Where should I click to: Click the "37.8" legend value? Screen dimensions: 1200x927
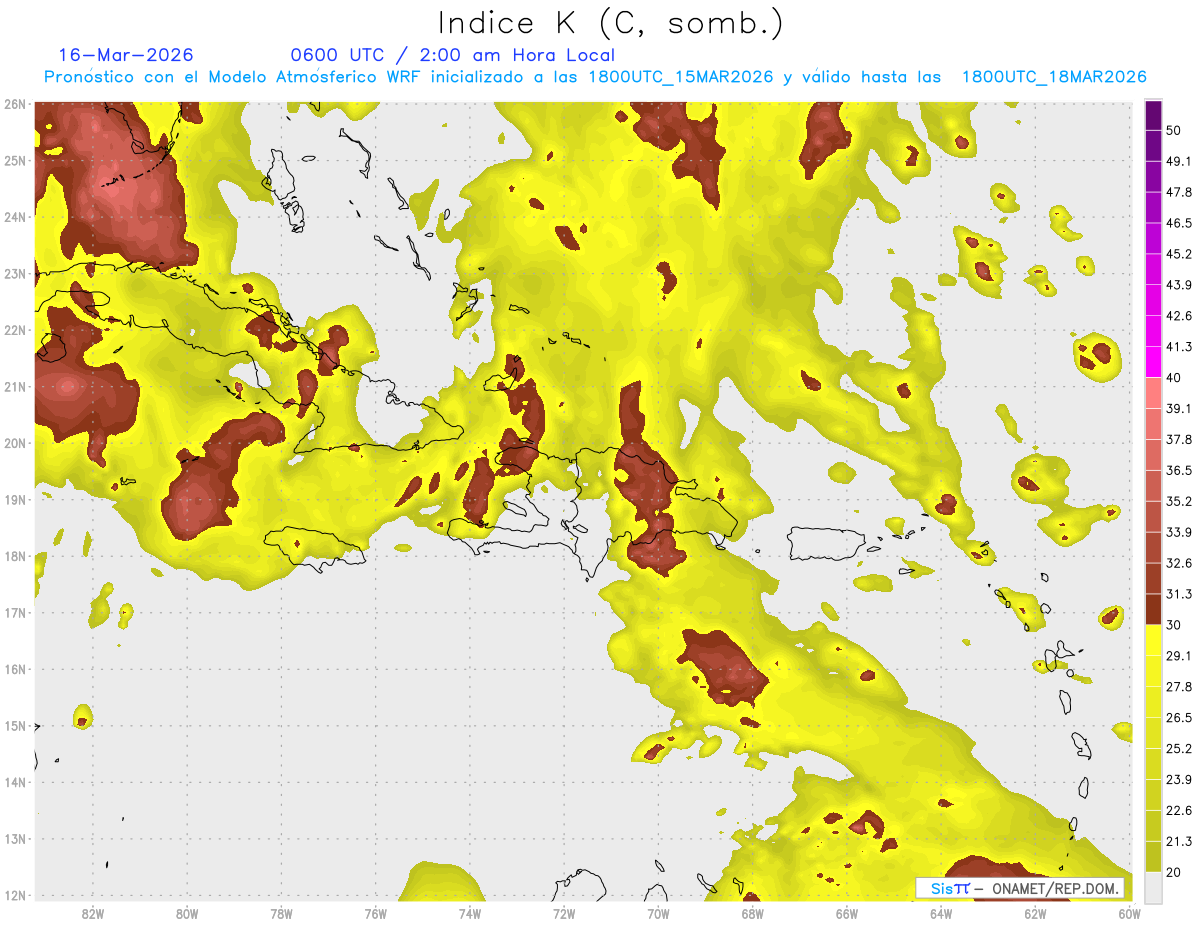pos(1179,440)
